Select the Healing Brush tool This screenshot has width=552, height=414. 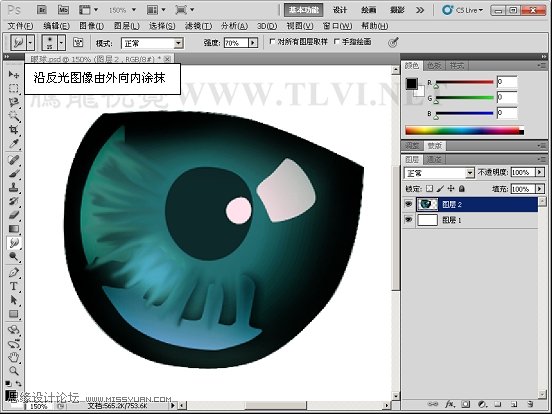coord(14,160)
